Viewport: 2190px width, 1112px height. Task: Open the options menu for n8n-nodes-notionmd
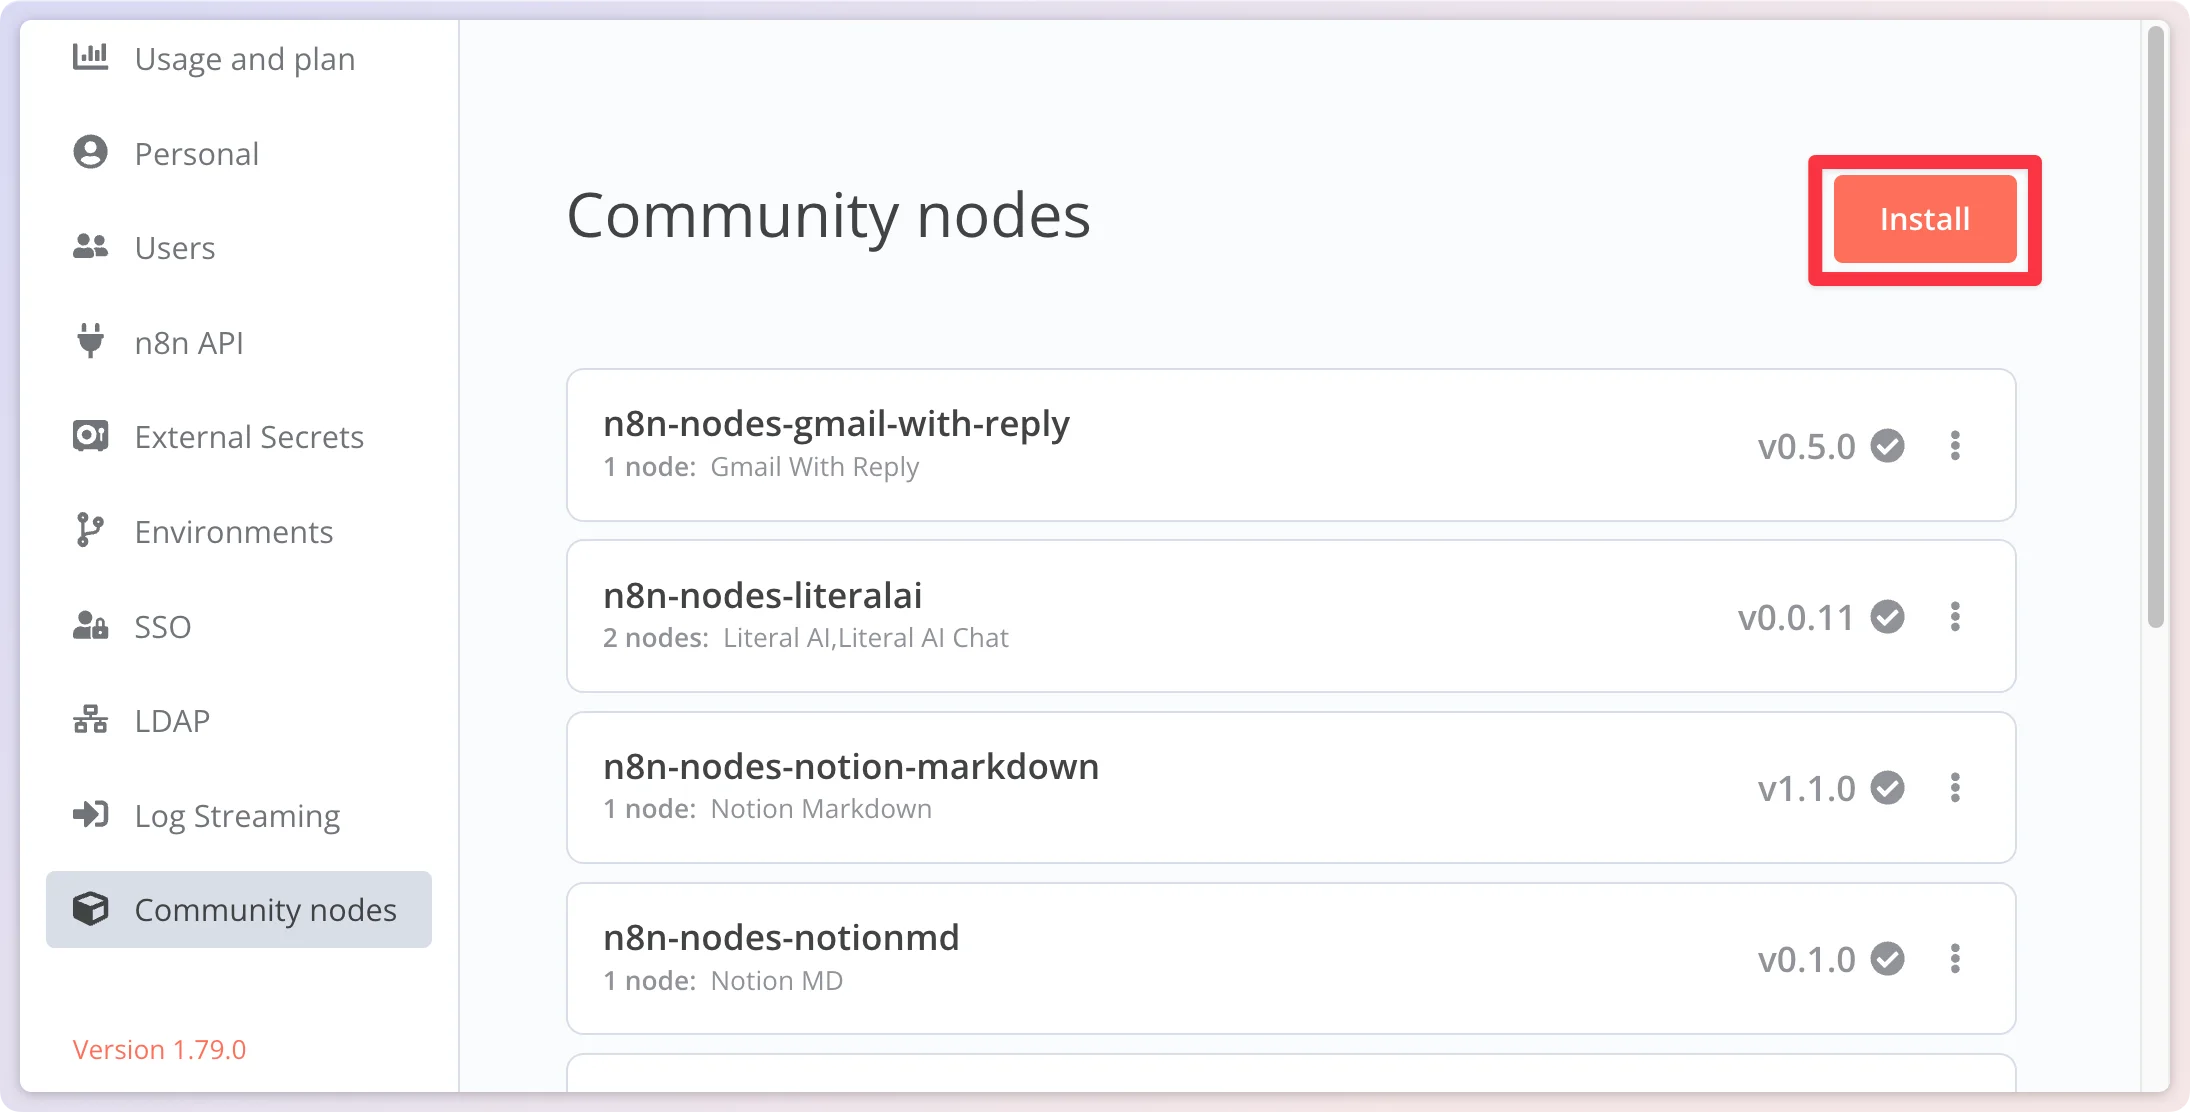point(1956,959)
